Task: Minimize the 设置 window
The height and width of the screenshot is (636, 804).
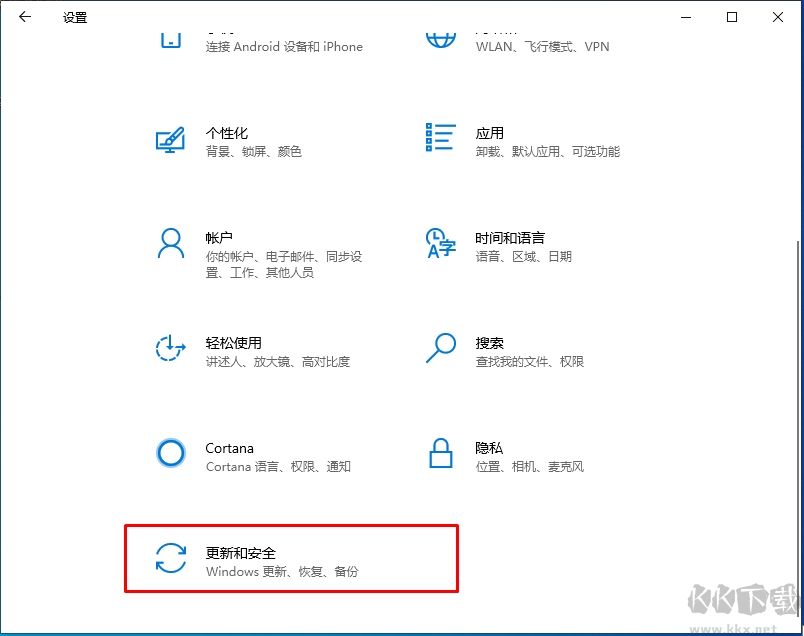Action: 686,17
